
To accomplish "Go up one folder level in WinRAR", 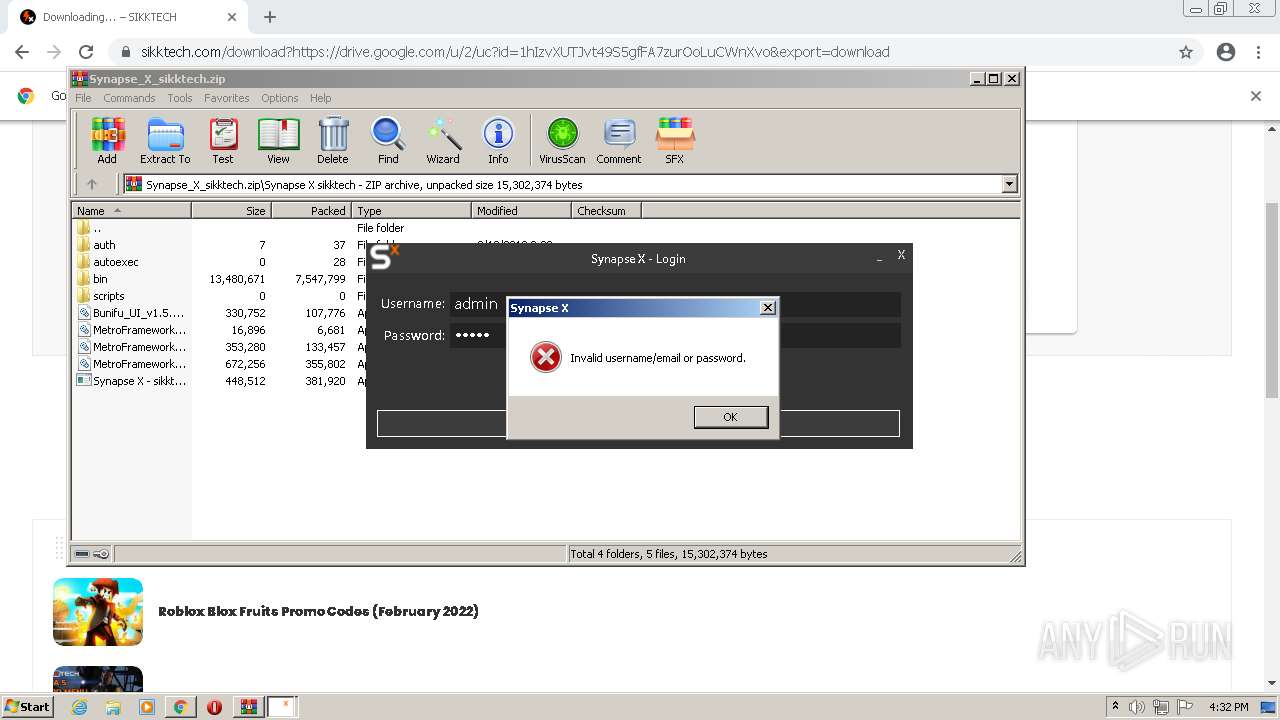I will coord(92,184).
